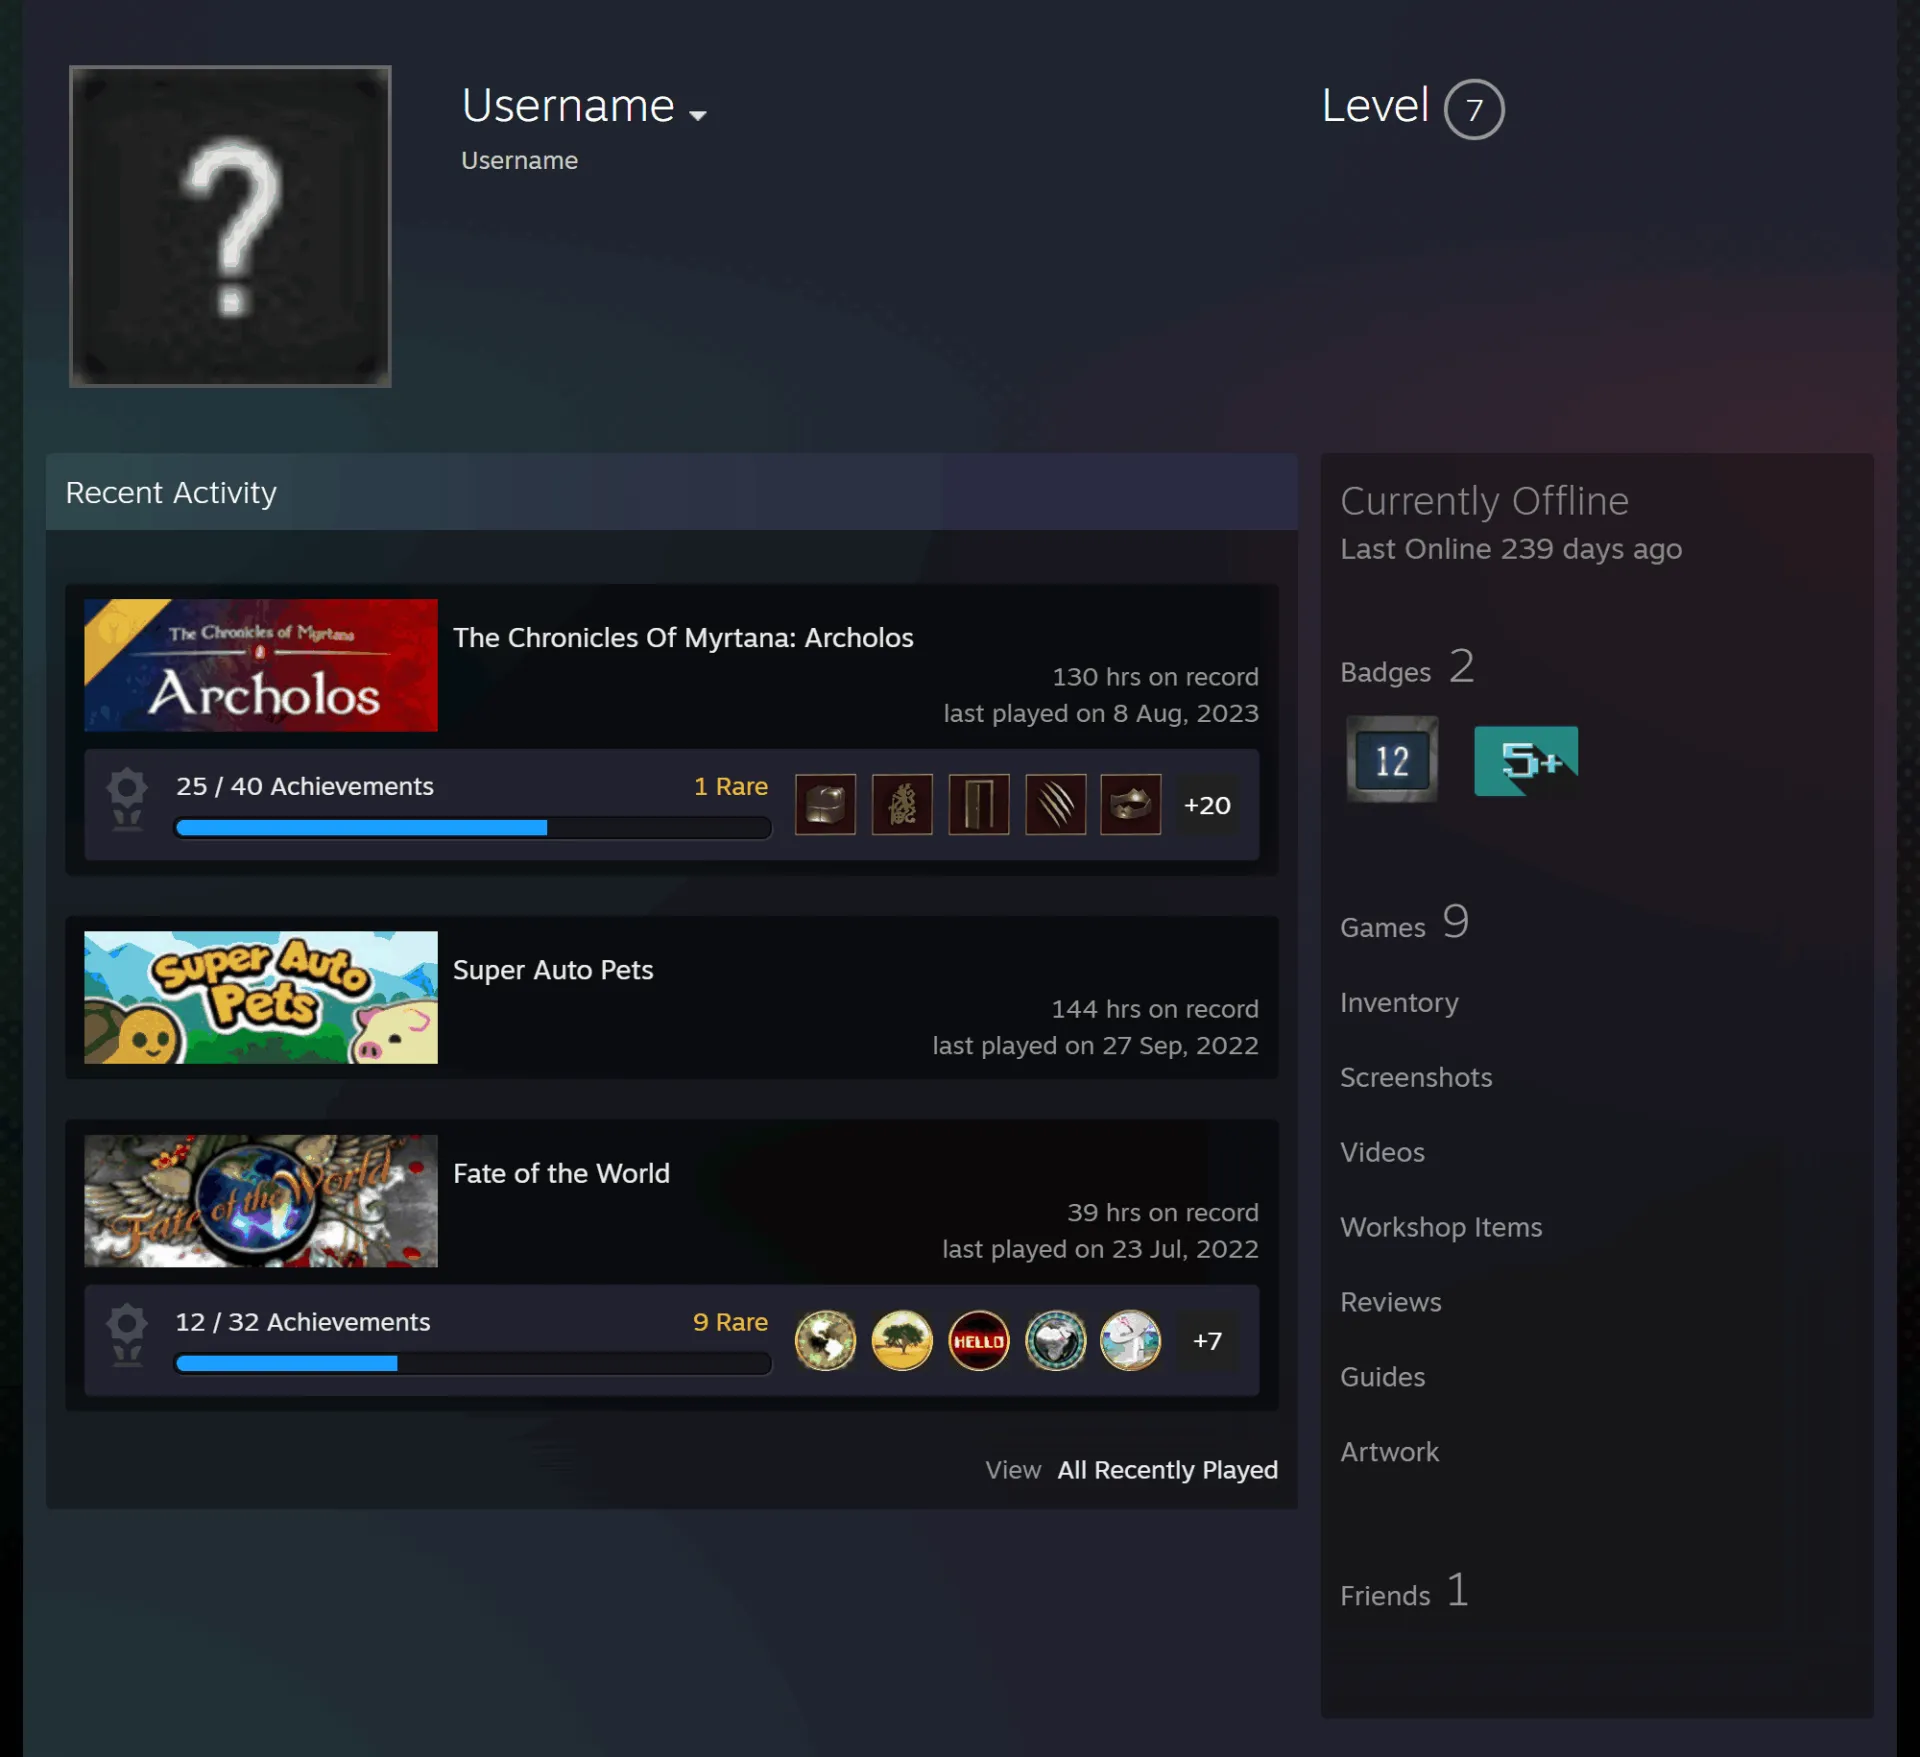Open the Games list link
Image resolution: width=1920 pixels, height=1757 pixels.
pos(1405,923)
